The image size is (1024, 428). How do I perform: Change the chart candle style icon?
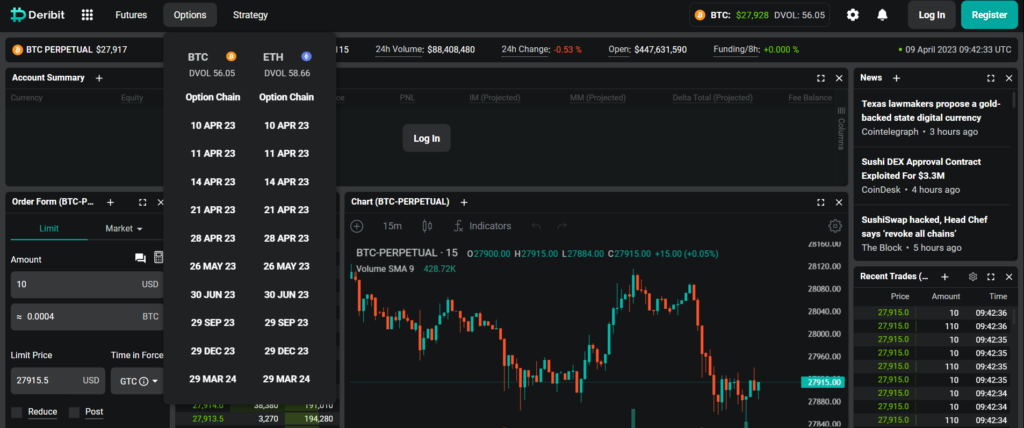(x=428, y=226)
